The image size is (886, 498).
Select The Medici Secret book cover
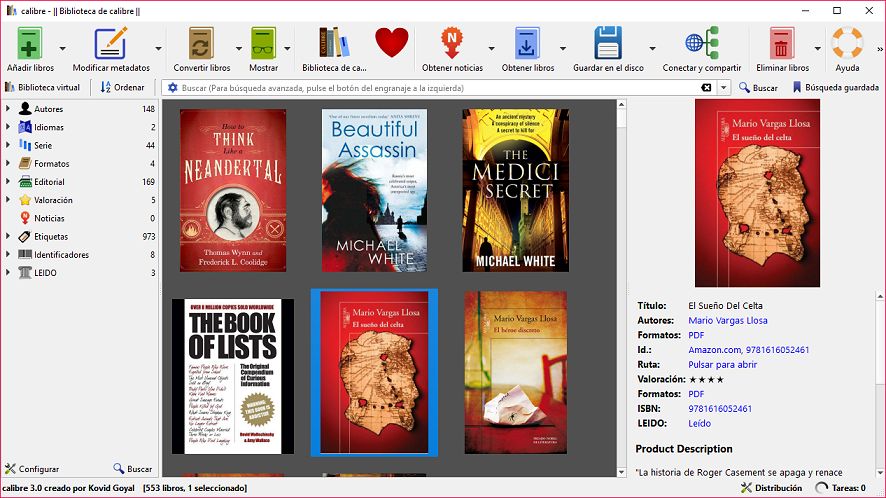(x=515, y=190)
